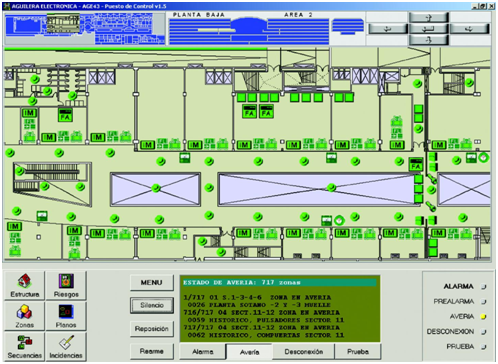The height and width of the screenshot is (364, 498).
Task: Click the MENU button
Action: coord(152,283)
